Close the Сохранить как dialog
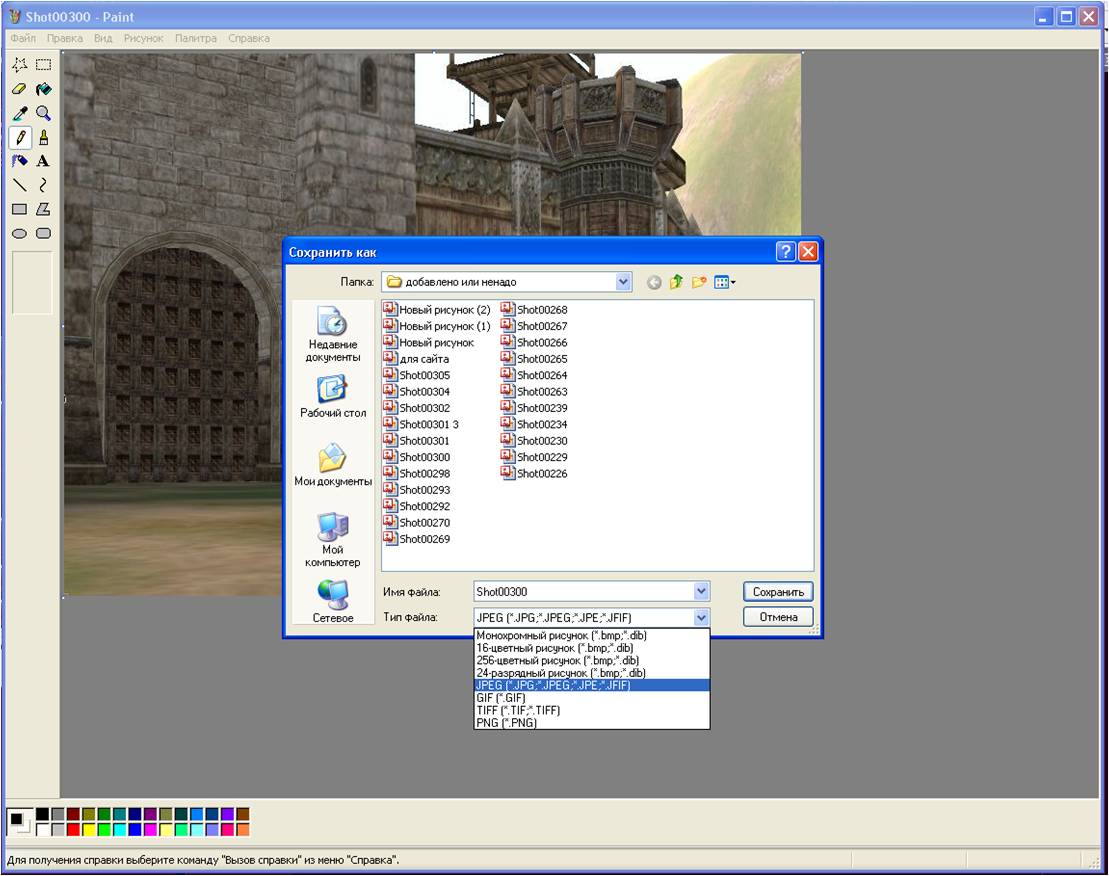Viewport: 1109px width, 876px height. (x=808, y=252)
